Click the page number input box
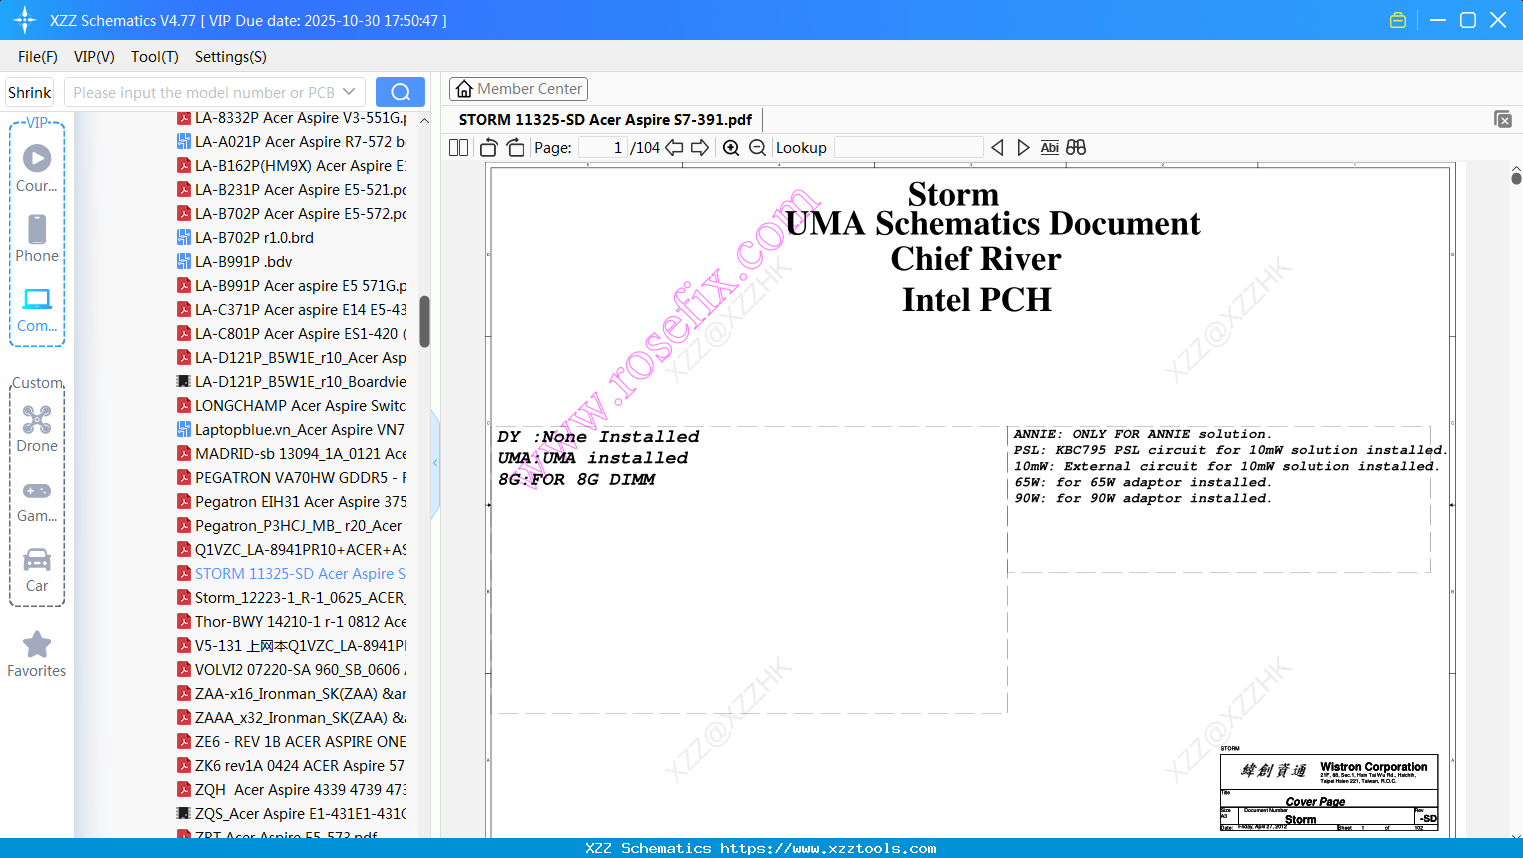 pyautogui.click(x=602, y=147)
